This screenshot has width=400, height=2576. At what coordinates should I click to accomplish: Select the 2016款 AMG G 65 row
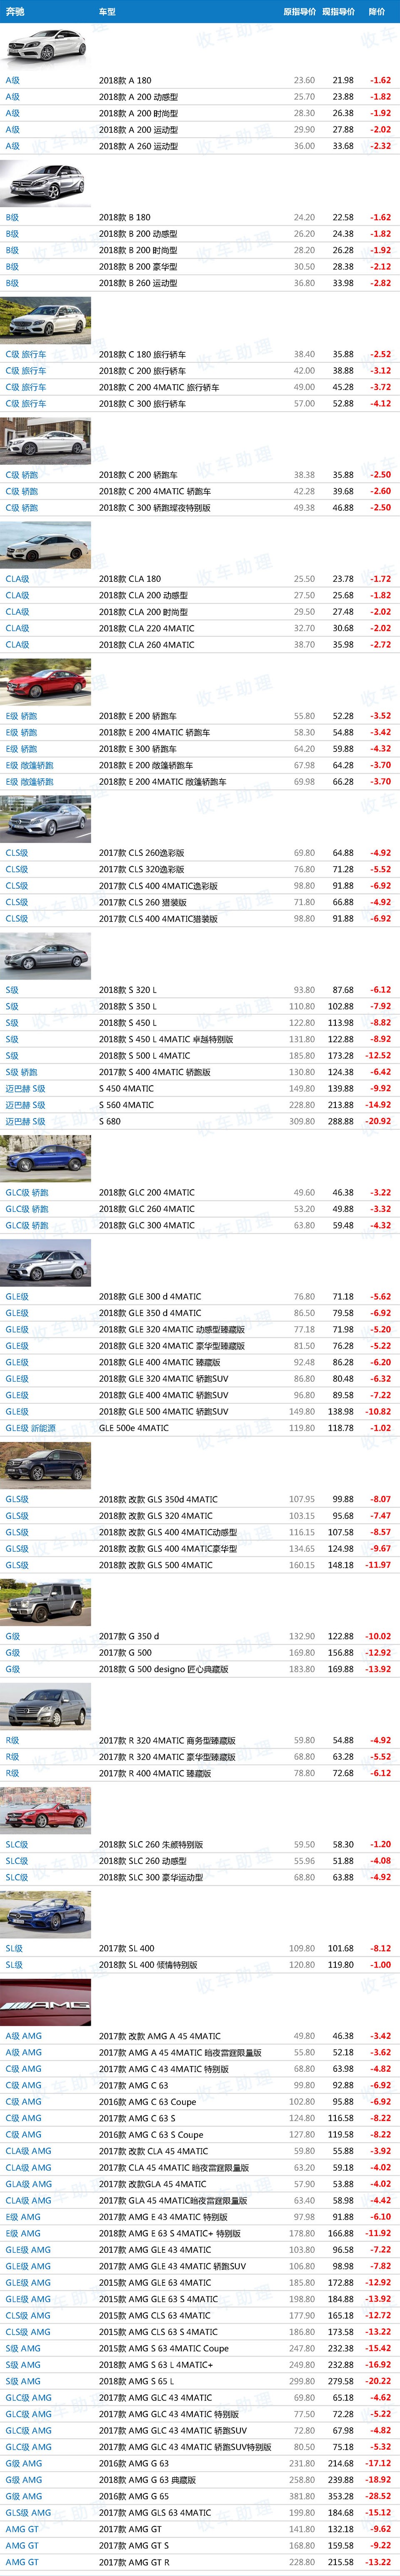[200, 2496]
